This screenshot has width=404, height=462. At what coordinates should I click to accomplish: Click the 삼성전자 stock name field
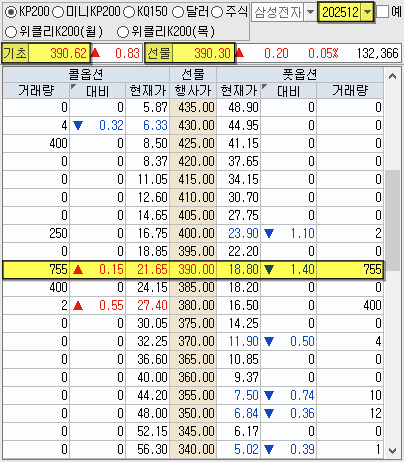277,12
